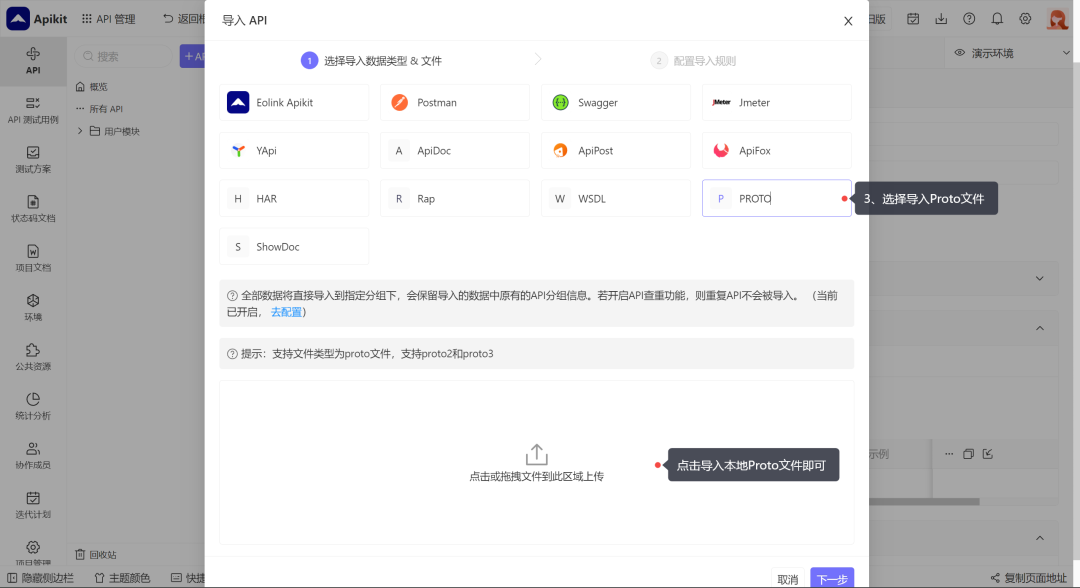The height and width of the screenshot is (588, 1080).
Task: Select PROTO import type
Action: coord(776,199)
